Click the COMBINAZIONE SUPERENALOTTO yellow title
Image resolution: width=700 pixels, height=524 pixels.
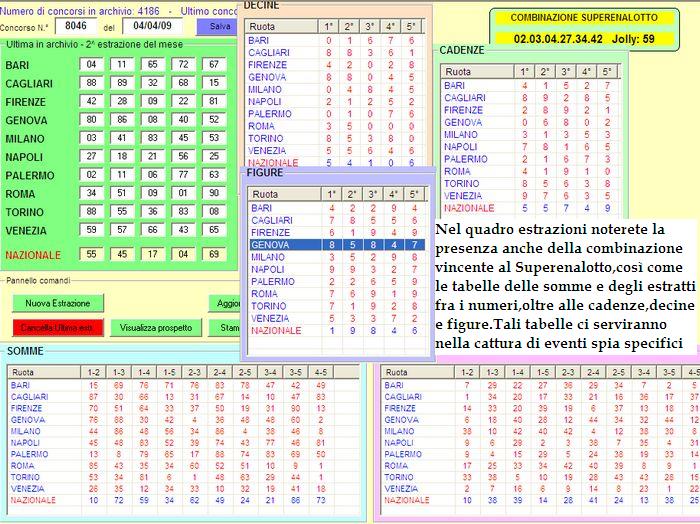click(584, 18)
